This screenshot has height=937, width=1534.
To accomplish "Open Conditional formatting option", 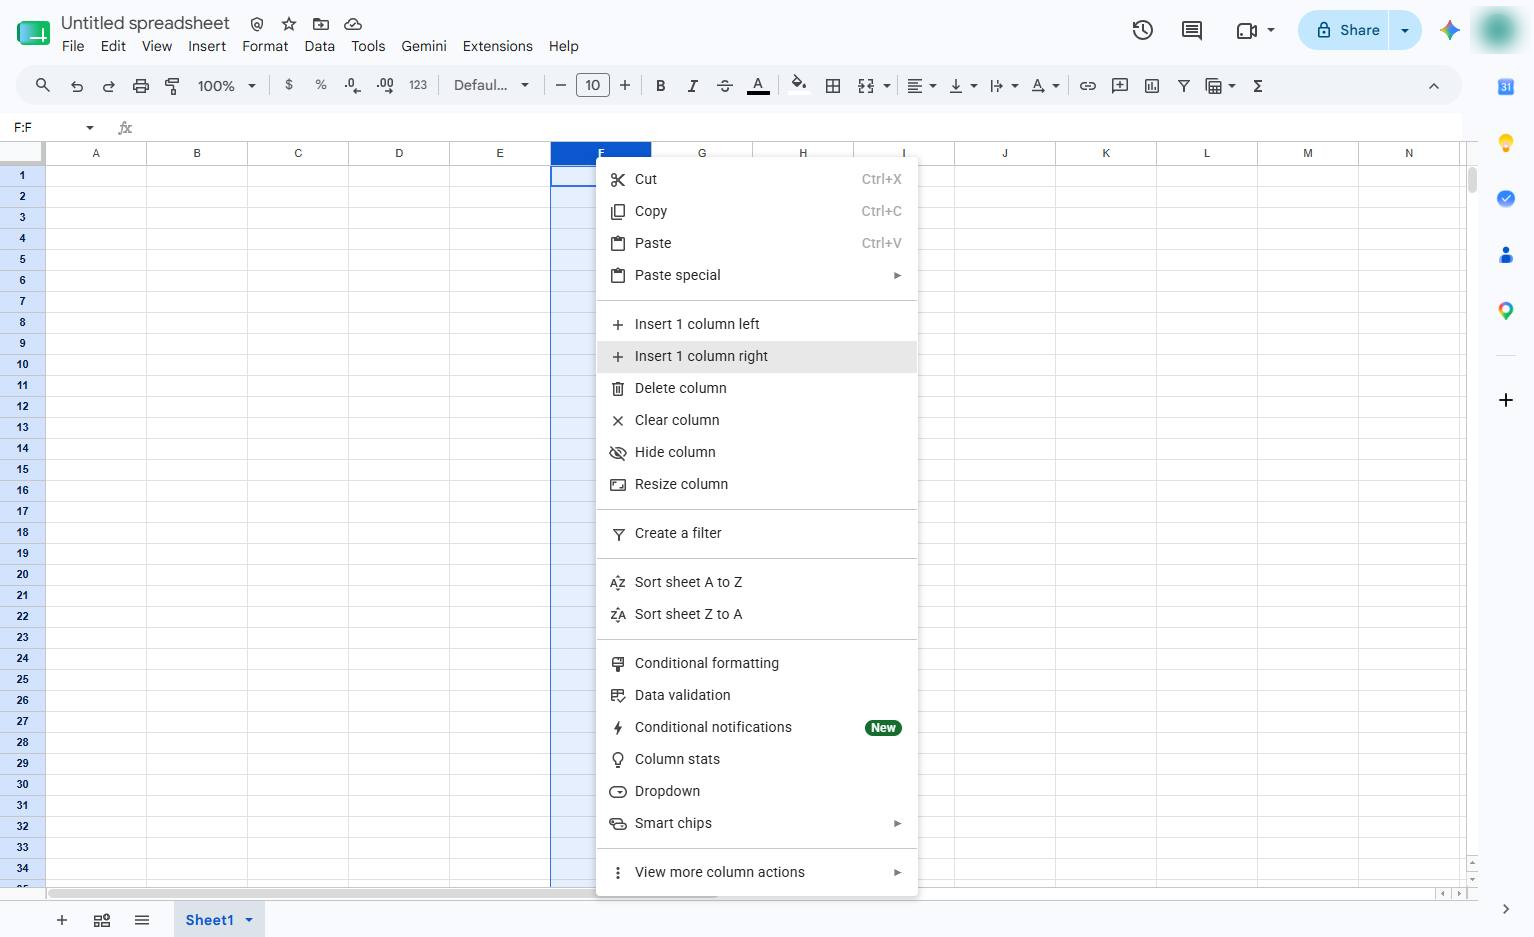I will tap(757, 664).
